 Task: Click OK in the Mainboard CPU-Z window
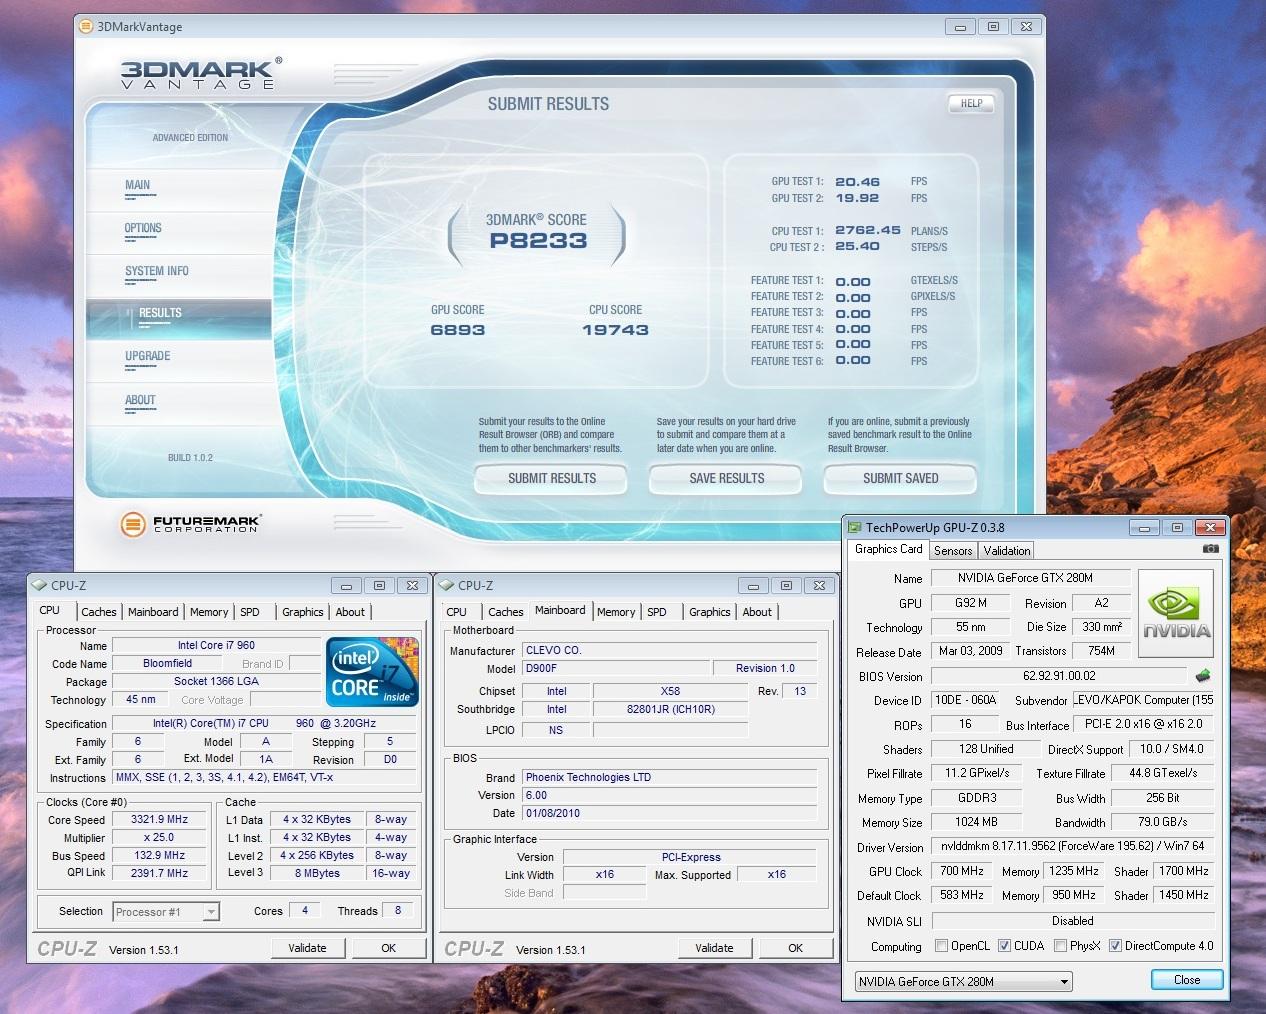[795, 948]
